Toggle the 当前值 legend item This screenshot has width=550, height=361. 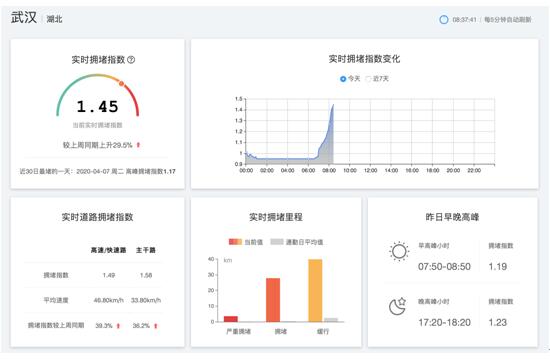pyautogui.click(x=246, y=242)
